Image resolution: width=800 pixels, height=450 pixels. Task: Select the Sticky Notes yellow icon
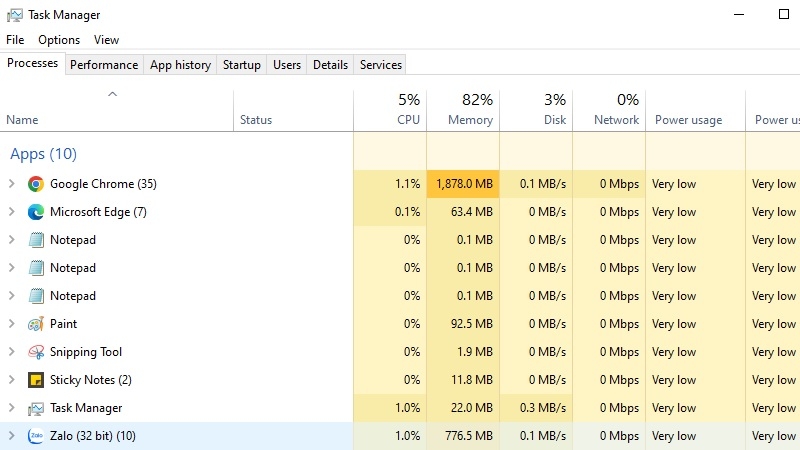(36, 380)
